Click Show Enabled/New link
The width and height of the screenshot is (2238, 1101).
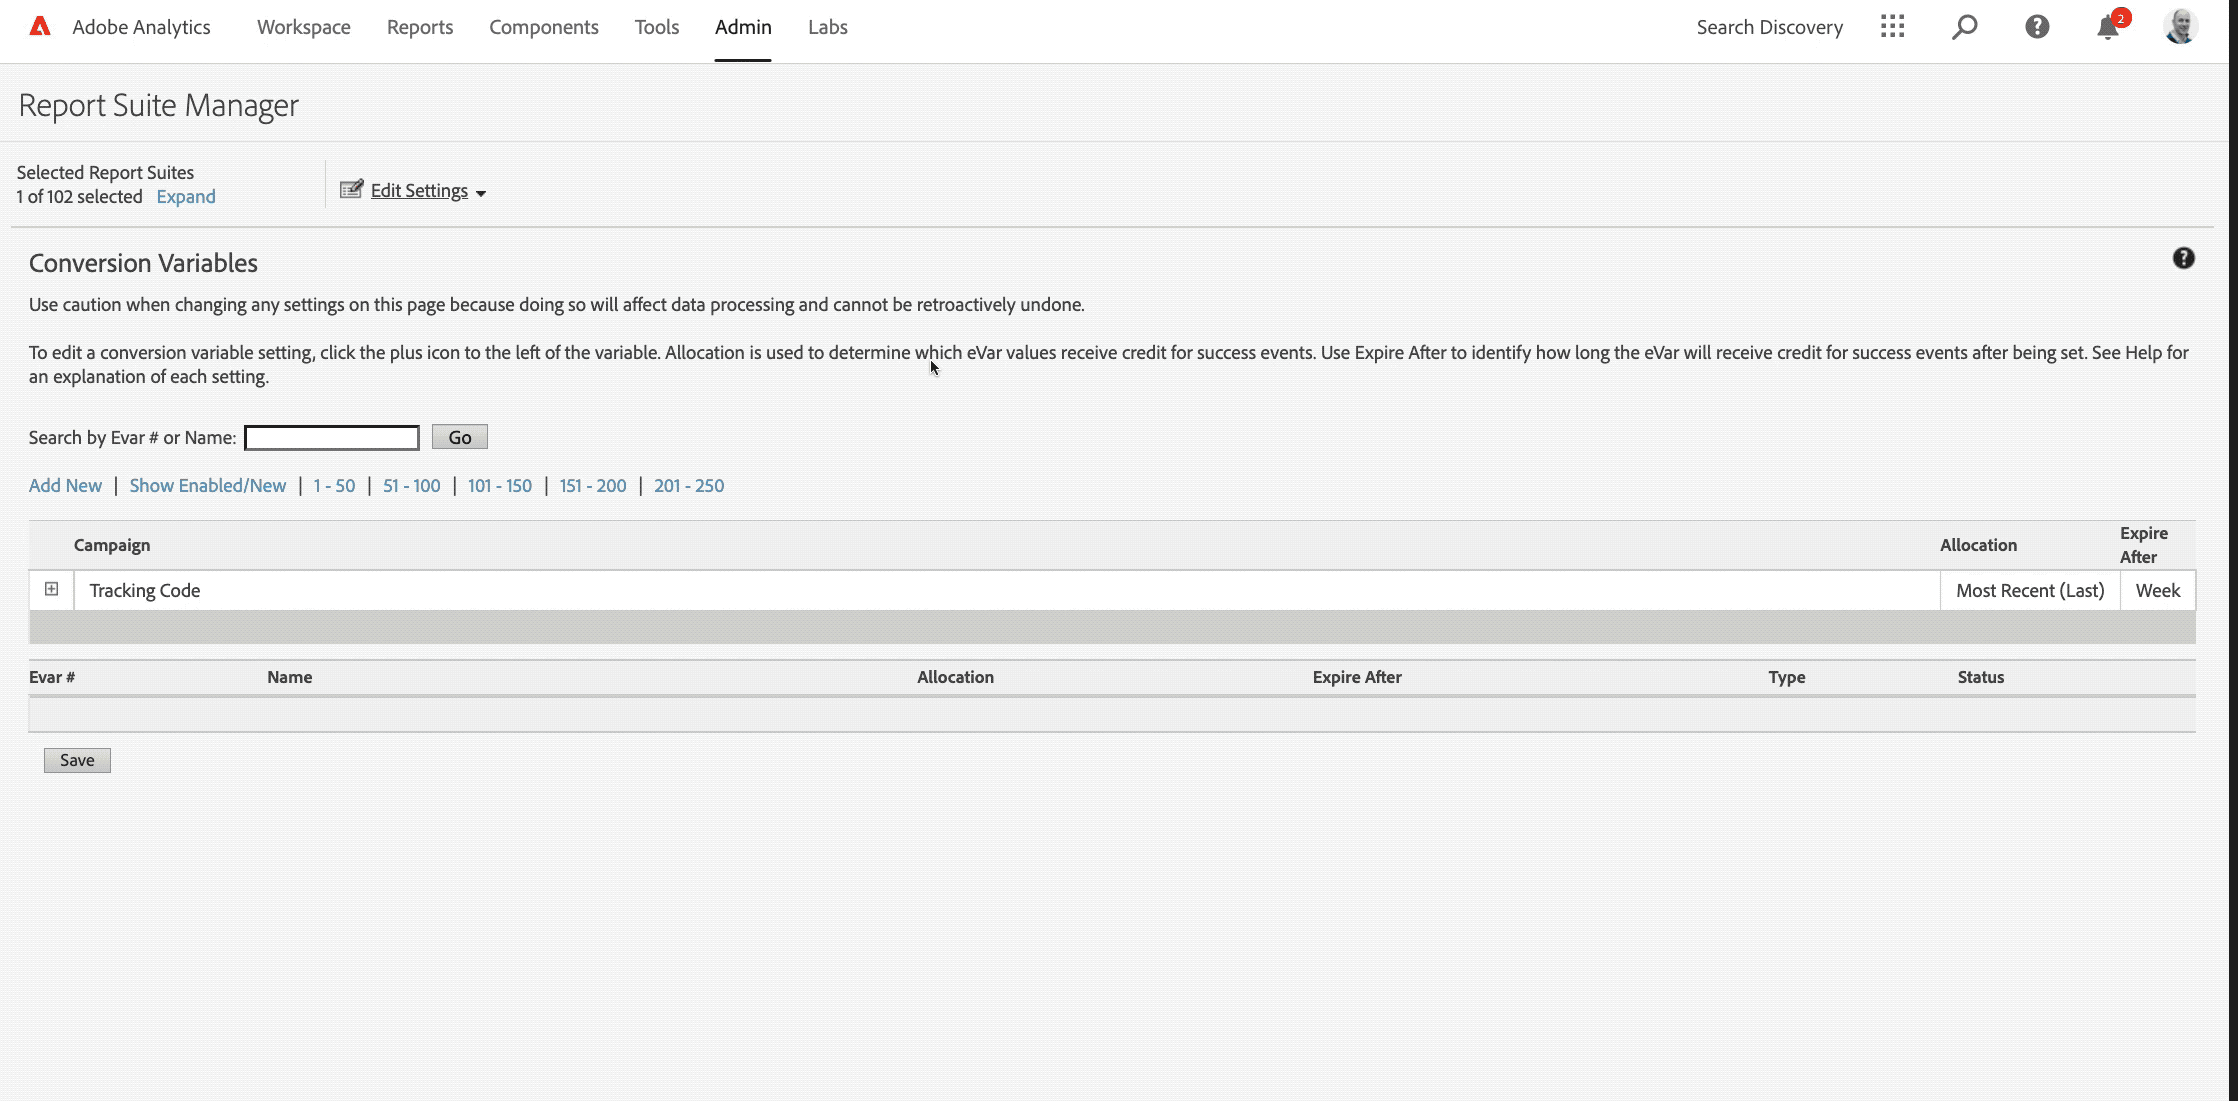(208, 485)
